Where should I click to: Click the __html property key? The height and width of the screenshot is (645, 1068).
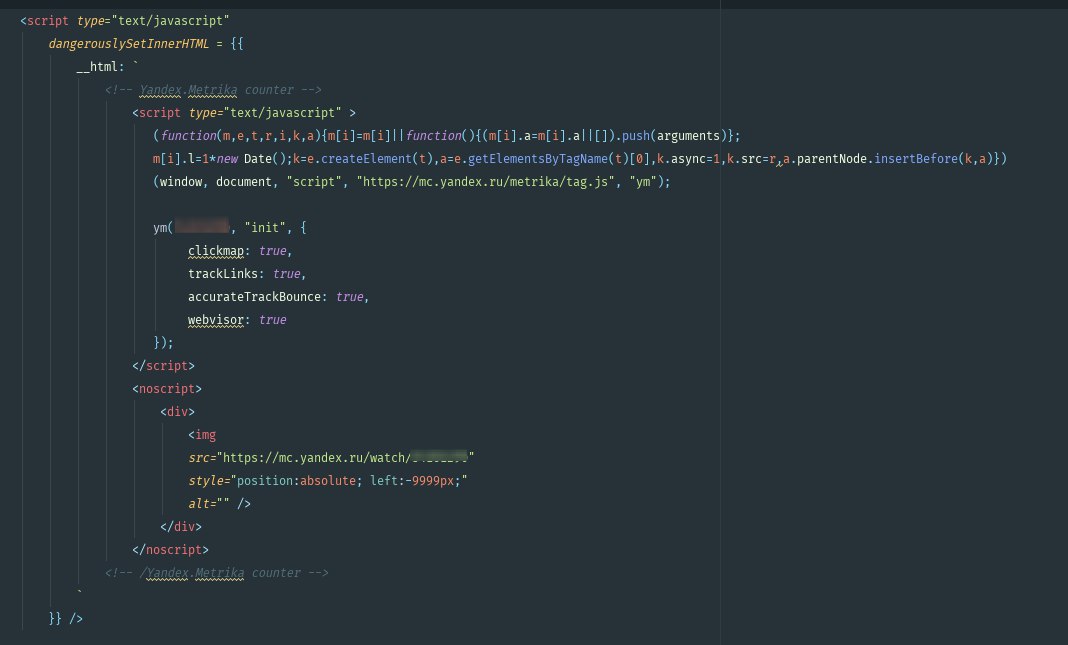(x=99, y=67)
